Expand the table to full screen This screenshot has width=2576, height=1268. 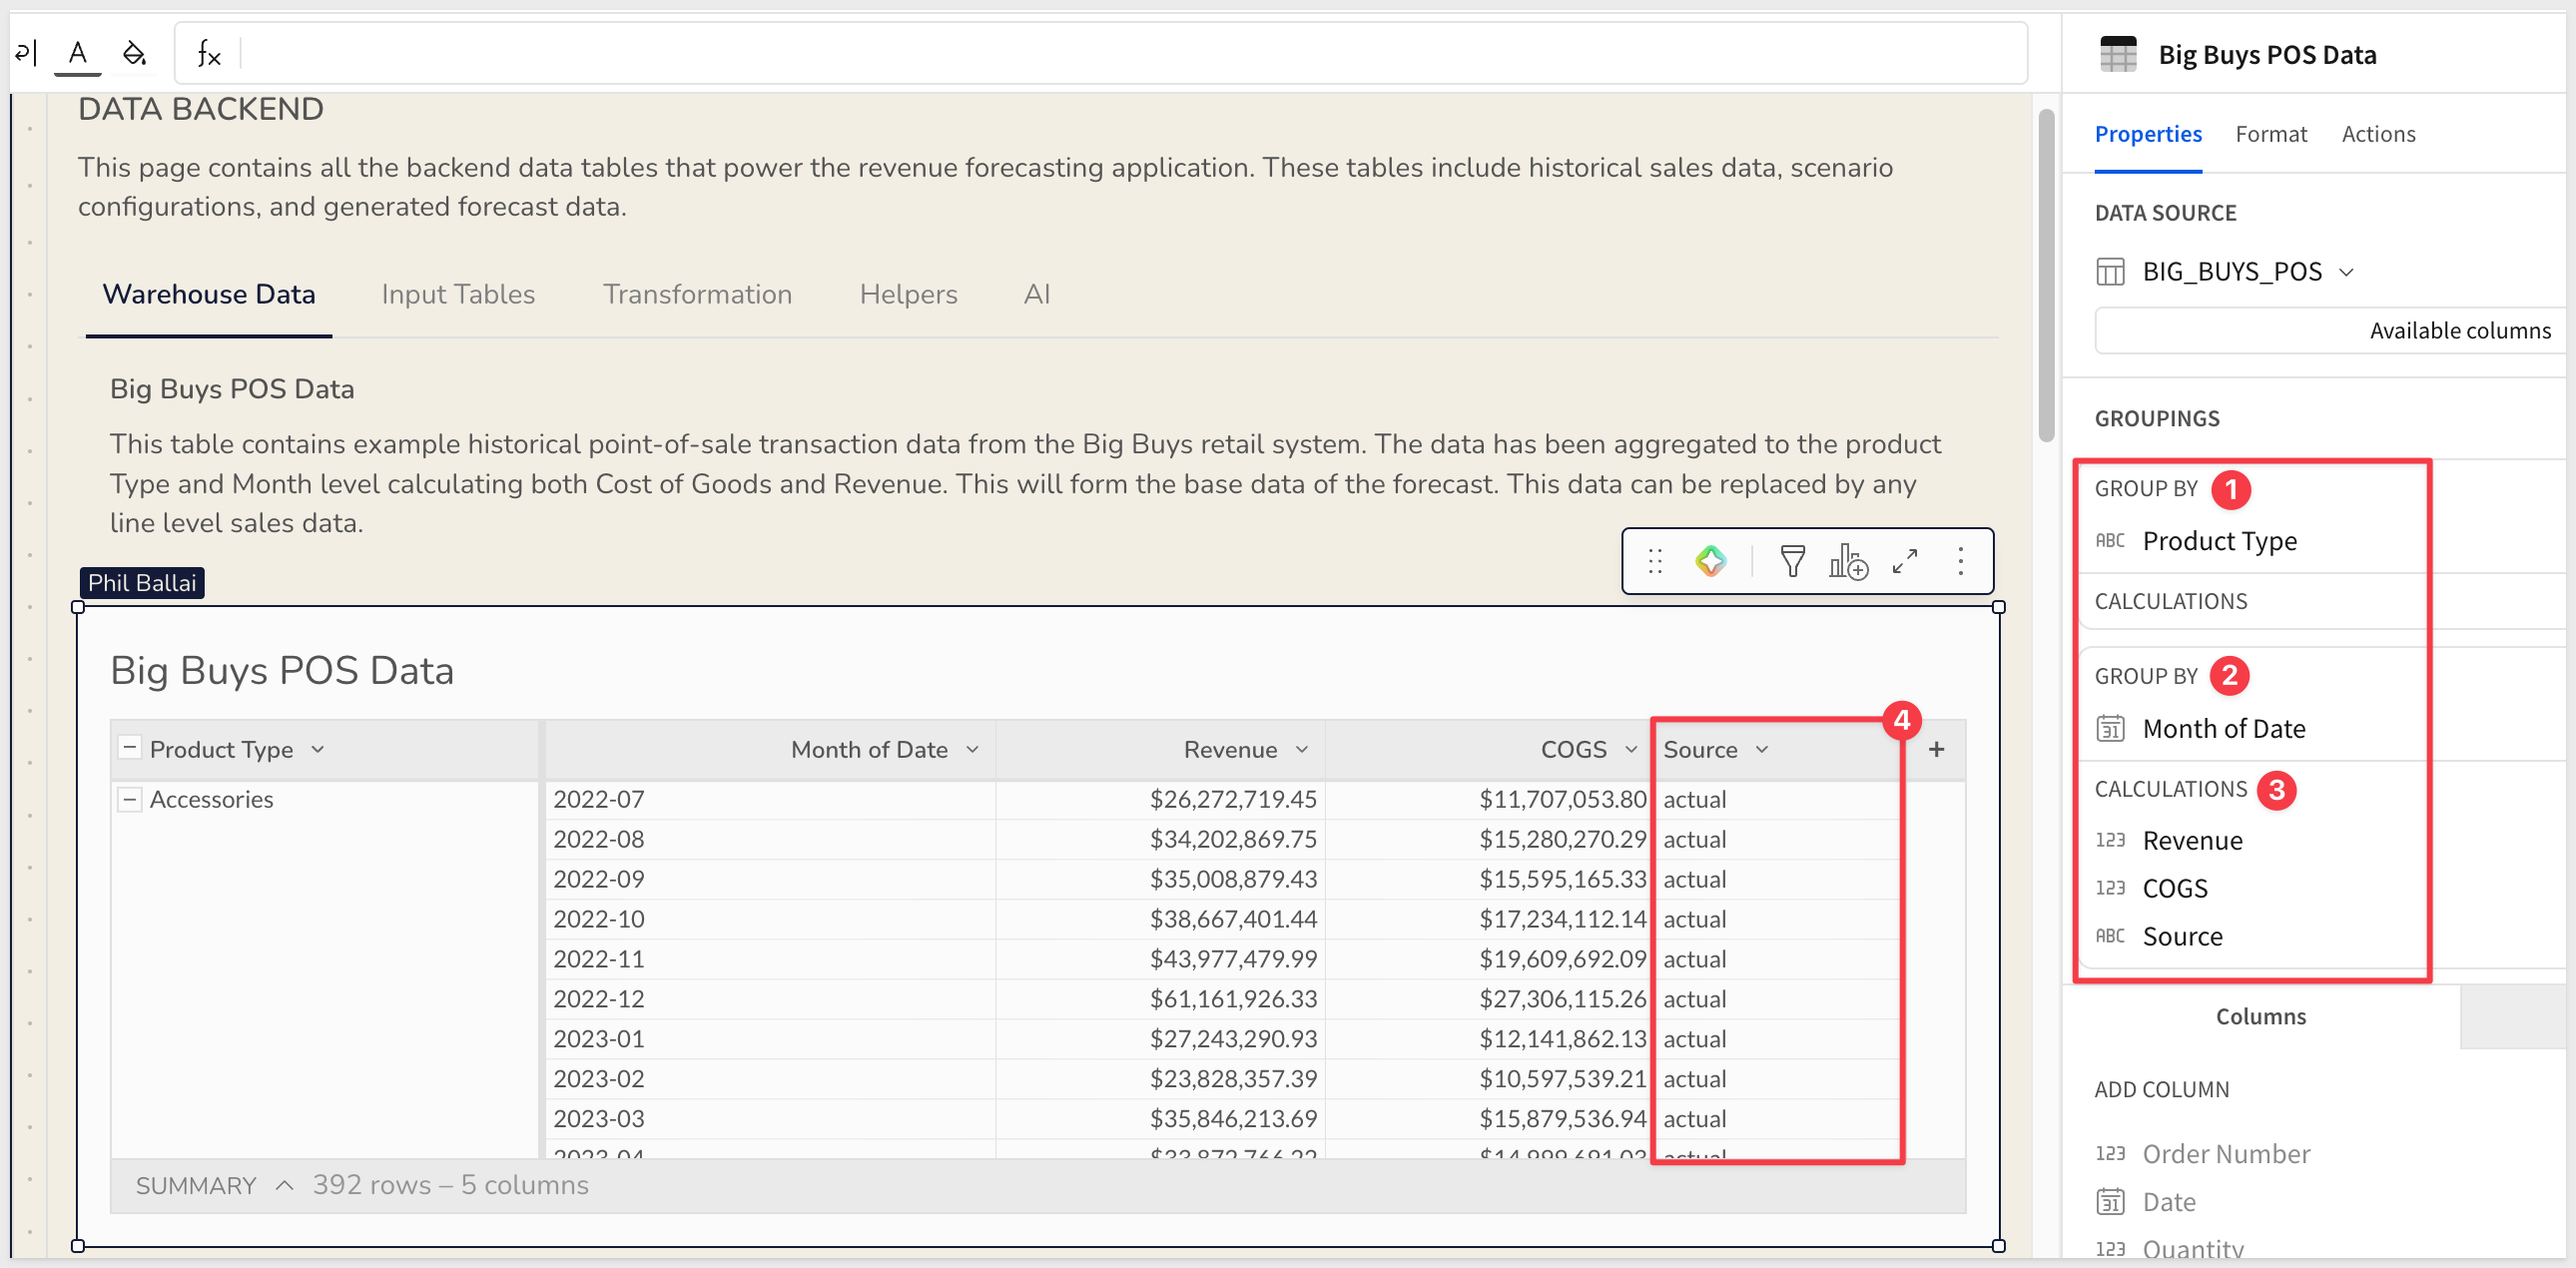pyautogui.click(x=1905, y=561)
